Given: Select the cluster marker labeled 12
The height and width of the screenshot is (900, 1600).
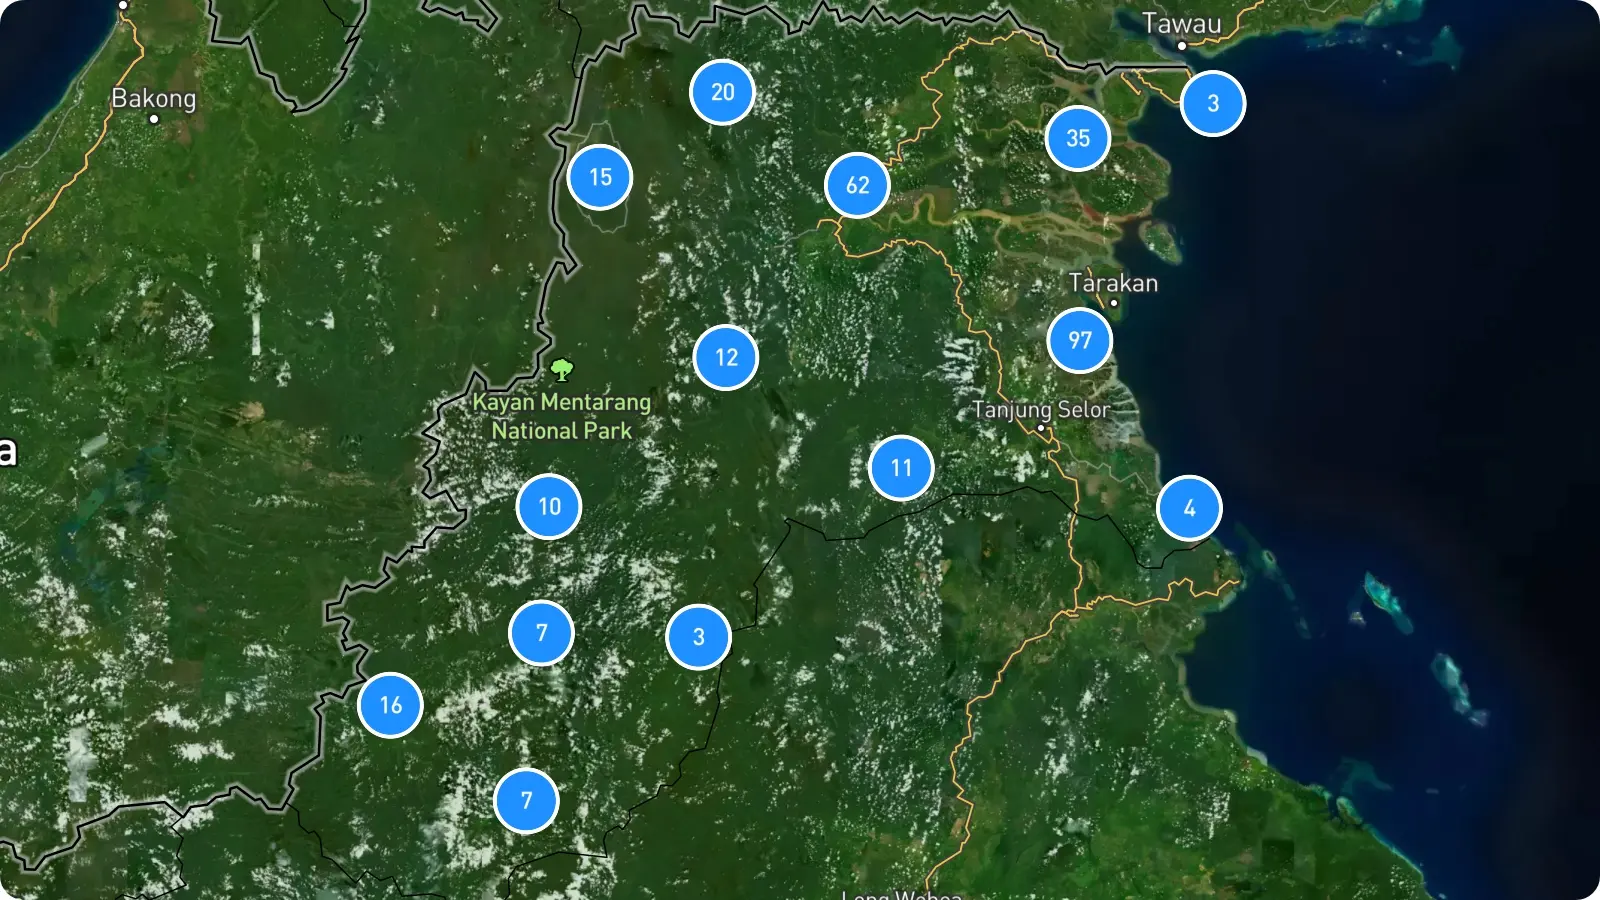Looking at the screenshot, I should coord(726,357).
